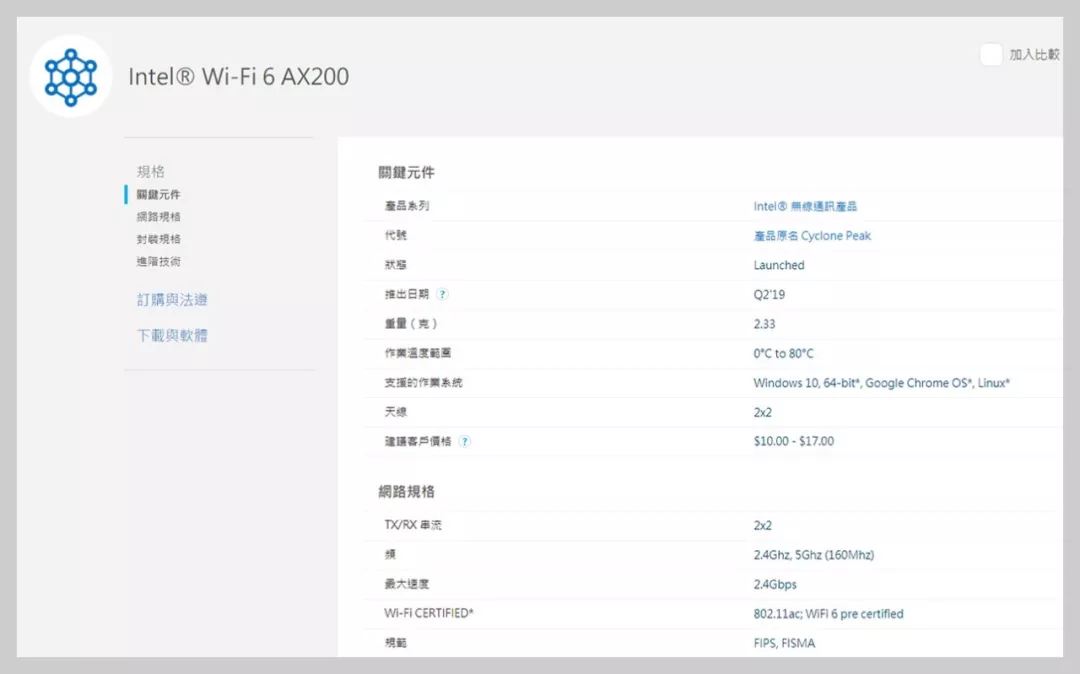This screenshot has width=1080, height=674.
Task: Click the 天線 row label
Action: point(395,412)
